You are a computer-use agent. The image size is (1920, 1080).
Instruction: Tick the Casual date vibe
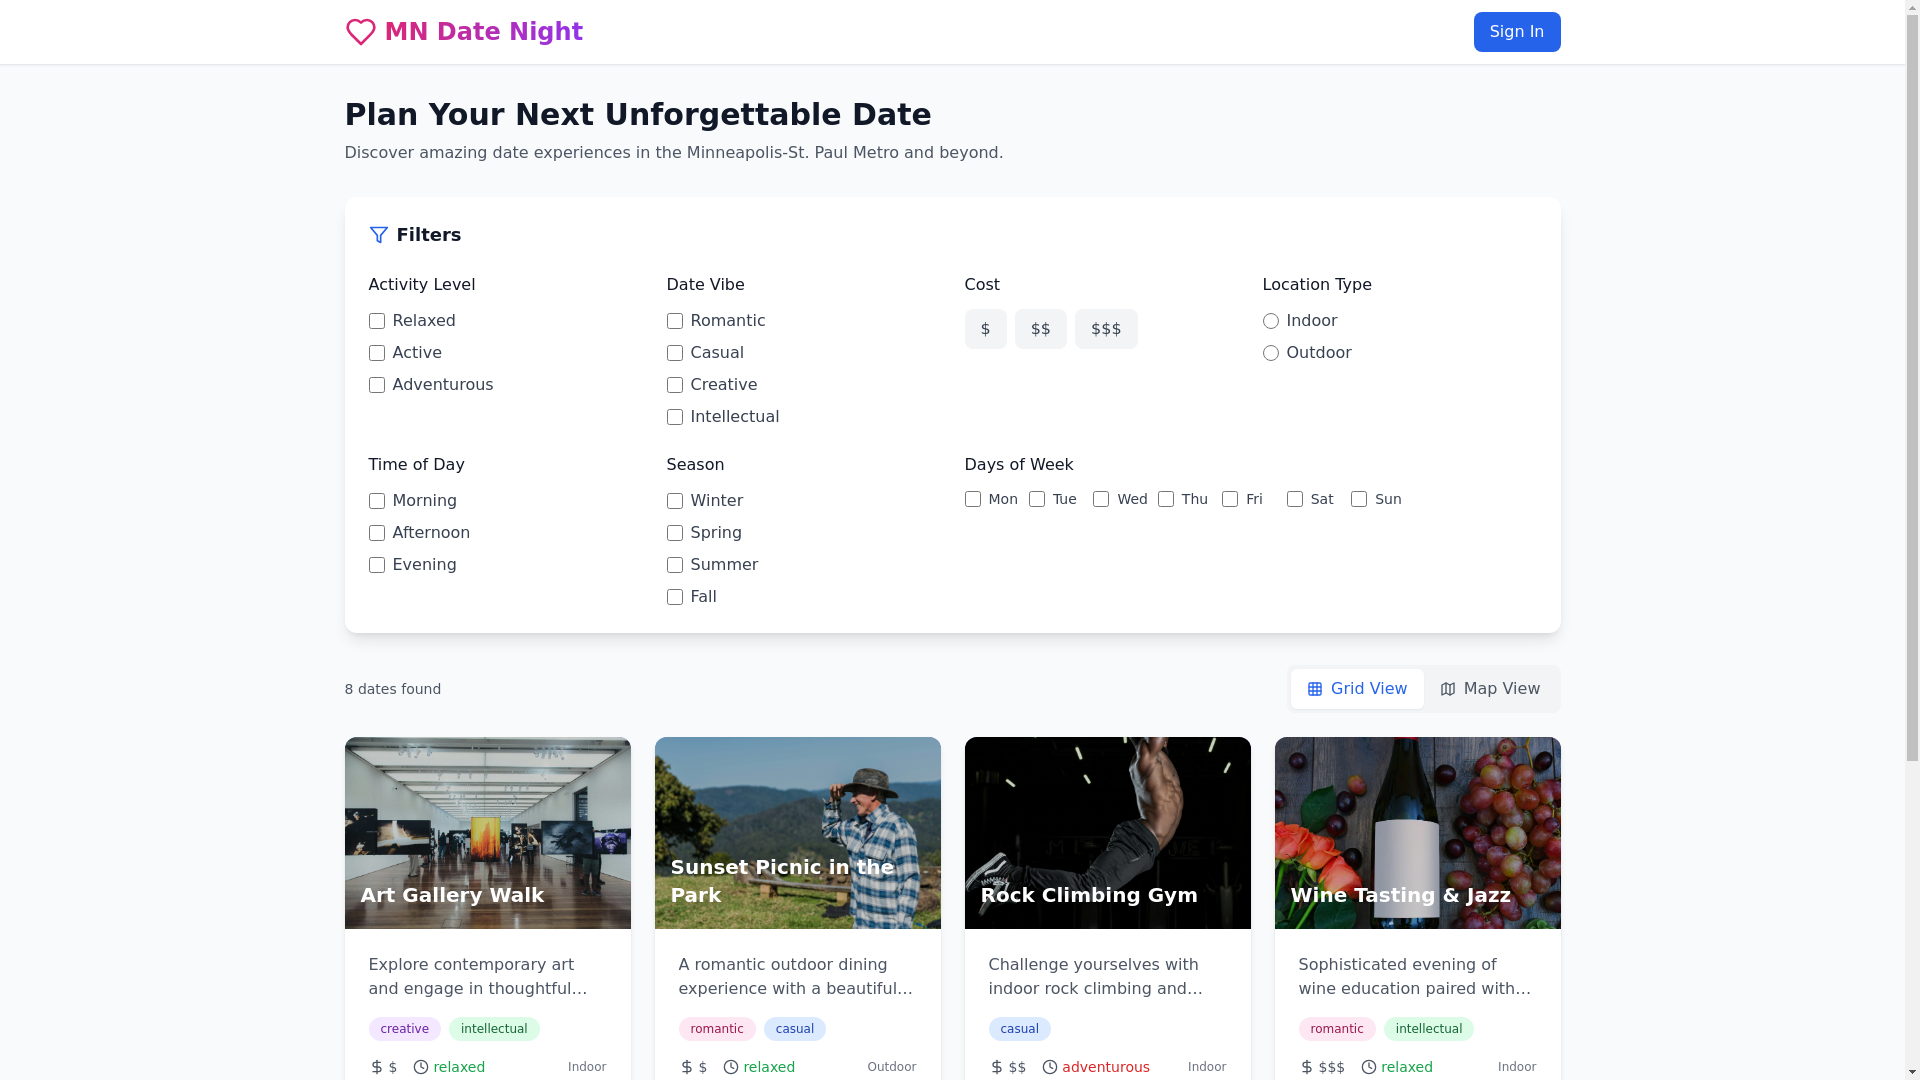coord(675,353)
